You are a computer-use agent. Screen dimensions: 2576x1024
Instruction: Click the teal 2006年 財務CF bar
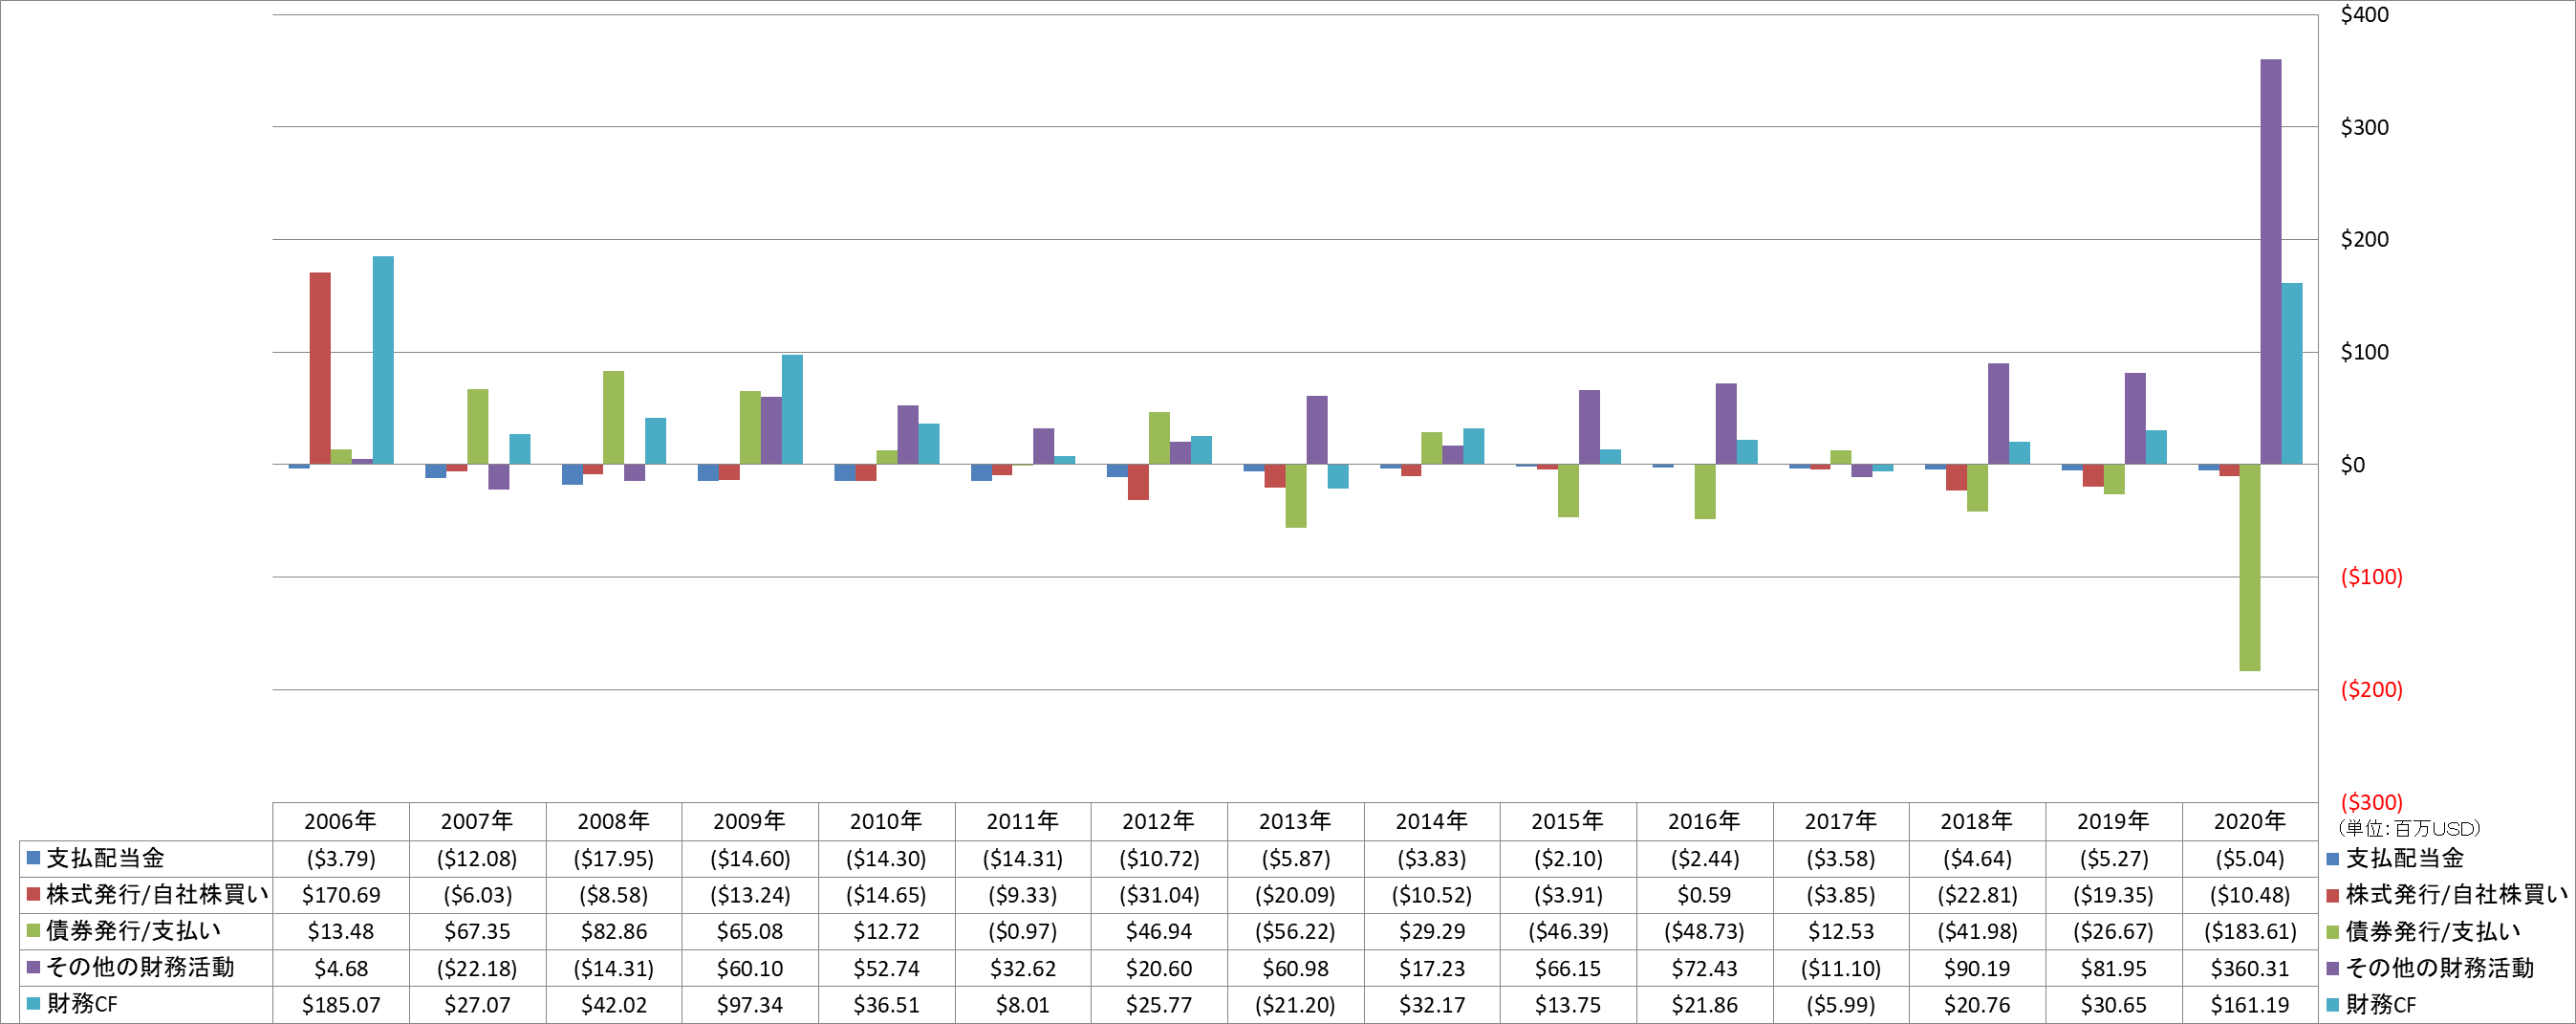tap(383, 360)
